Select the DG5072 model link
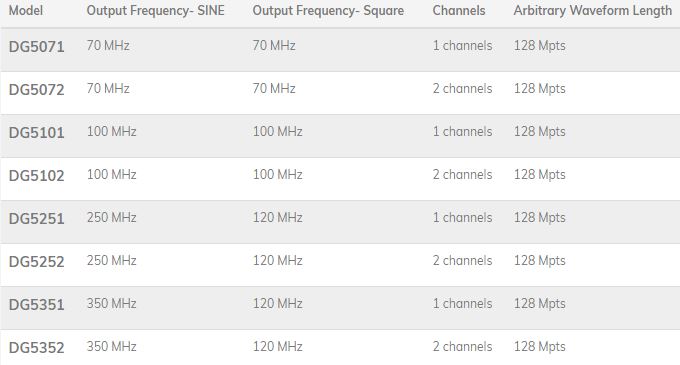The width and height of the screenshot is (680, 365). point(36,90)
